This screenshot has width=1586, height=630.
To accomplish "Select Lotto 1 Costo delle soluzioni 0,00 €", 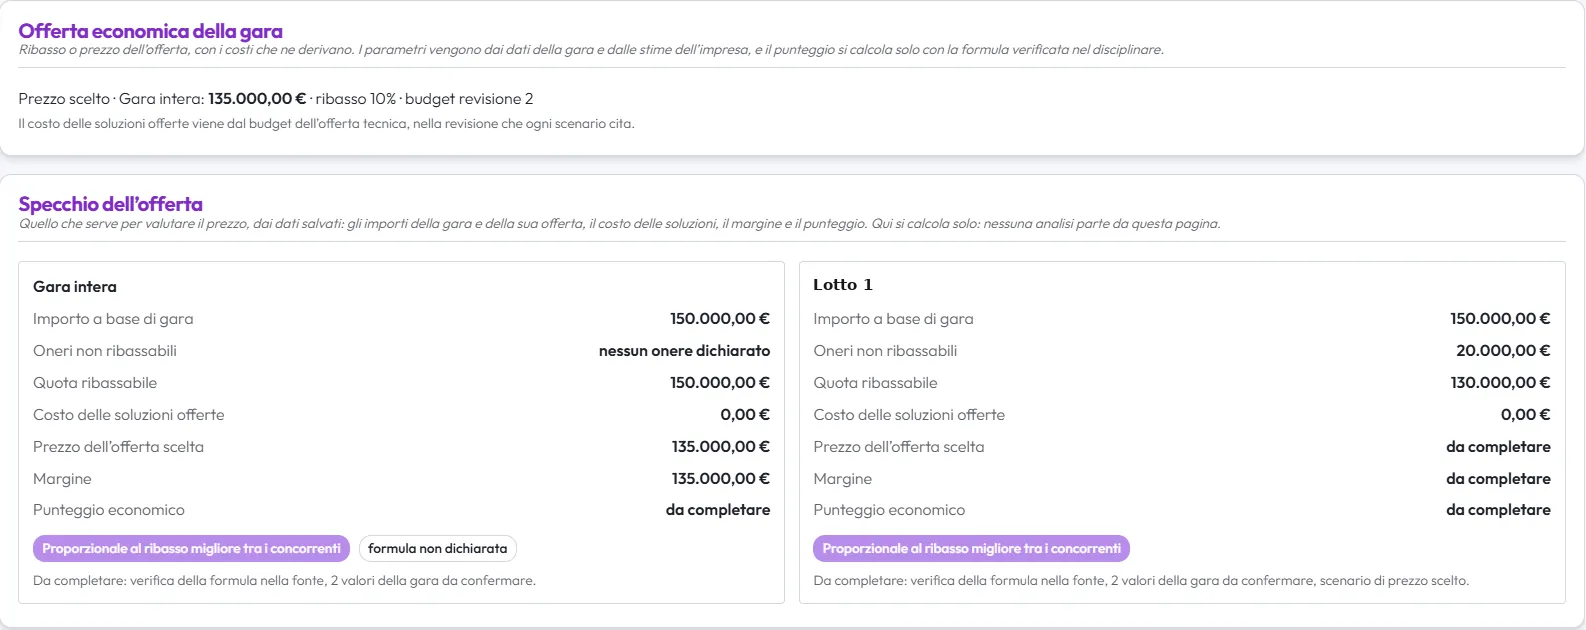I will pyautogui.click(x=1526, y=415).
